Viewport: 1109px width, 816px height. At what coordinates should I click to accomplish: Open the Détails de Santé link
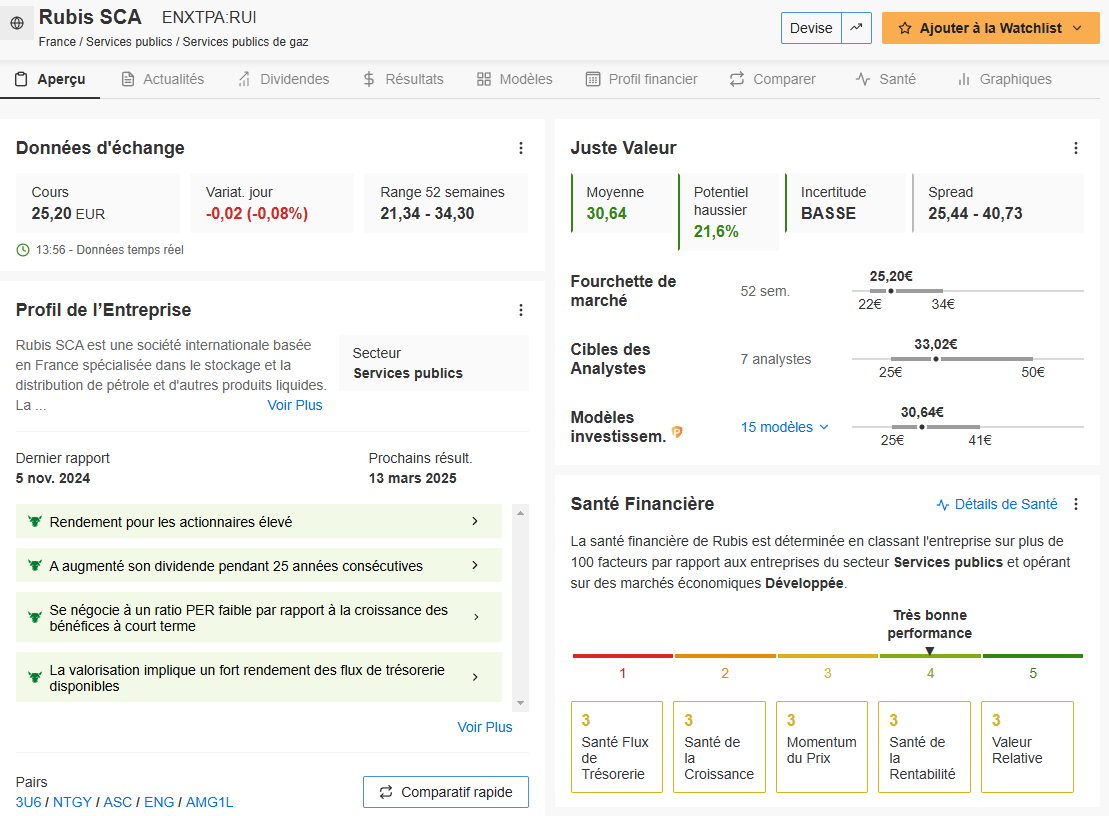pyautogui.click(x=997, y=504)
